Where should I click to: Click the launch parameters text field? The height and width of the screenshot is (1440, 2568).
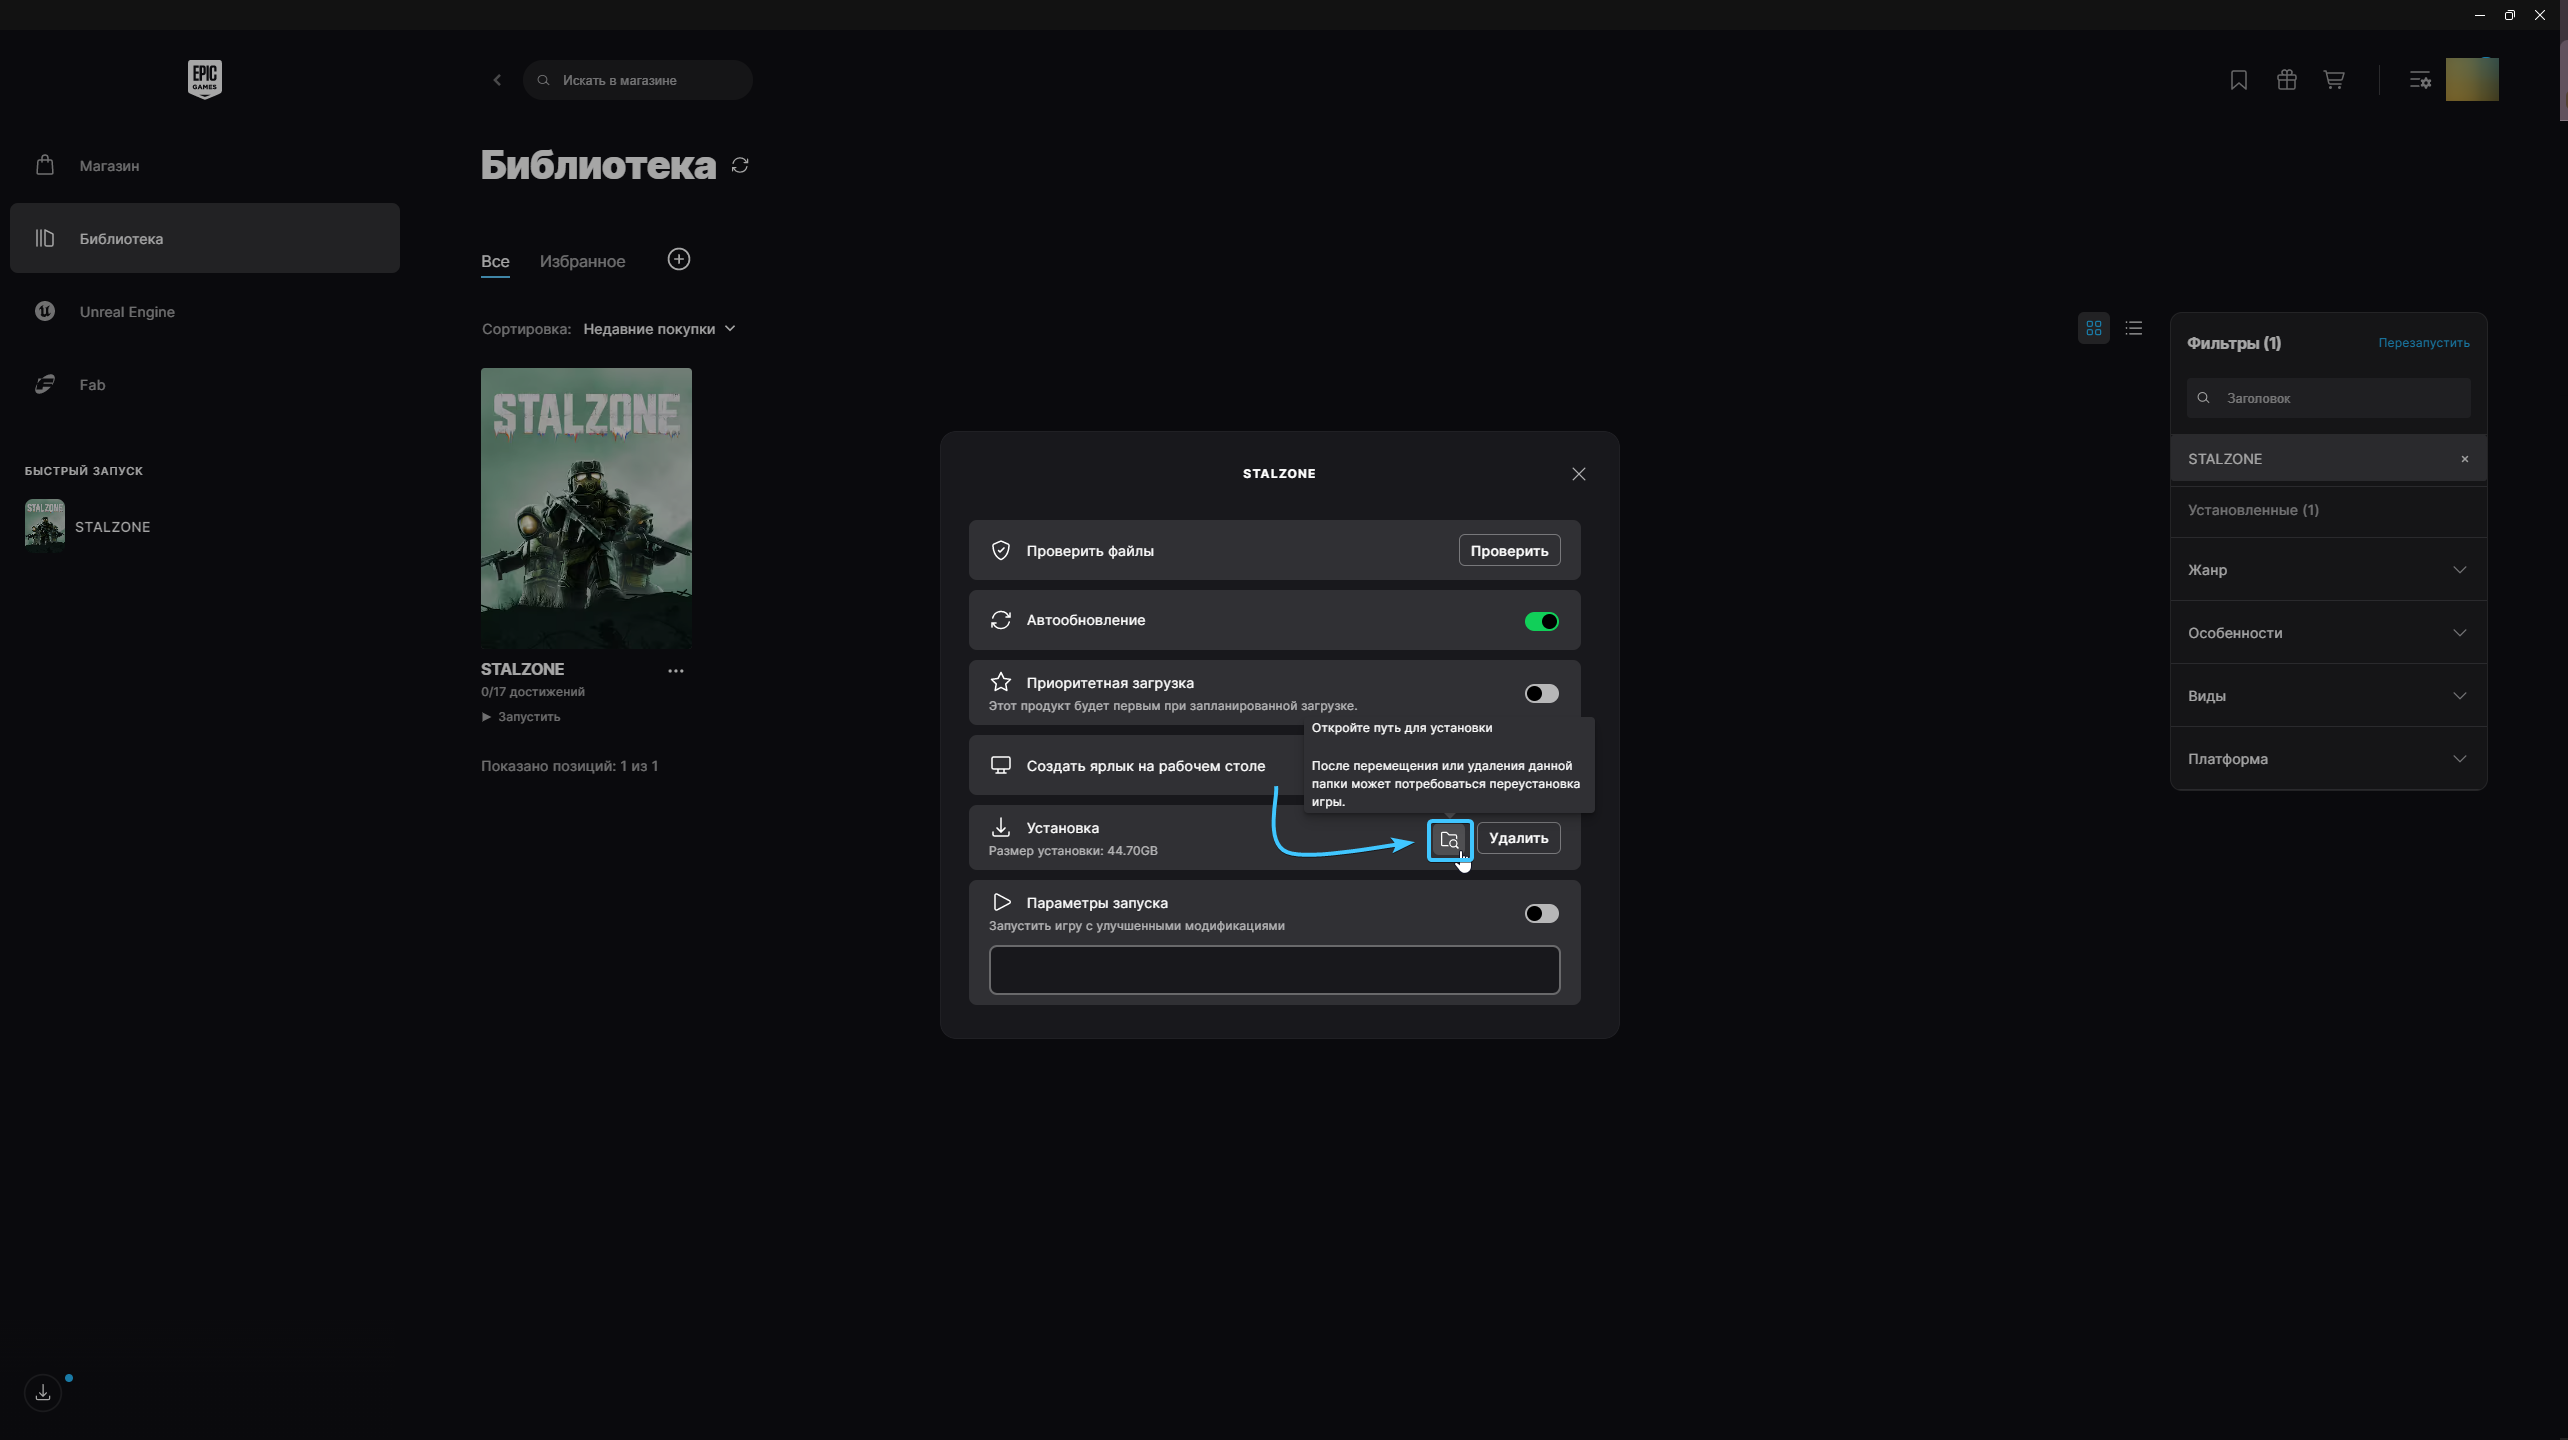pyautogui.click(x=1274, y=970)
